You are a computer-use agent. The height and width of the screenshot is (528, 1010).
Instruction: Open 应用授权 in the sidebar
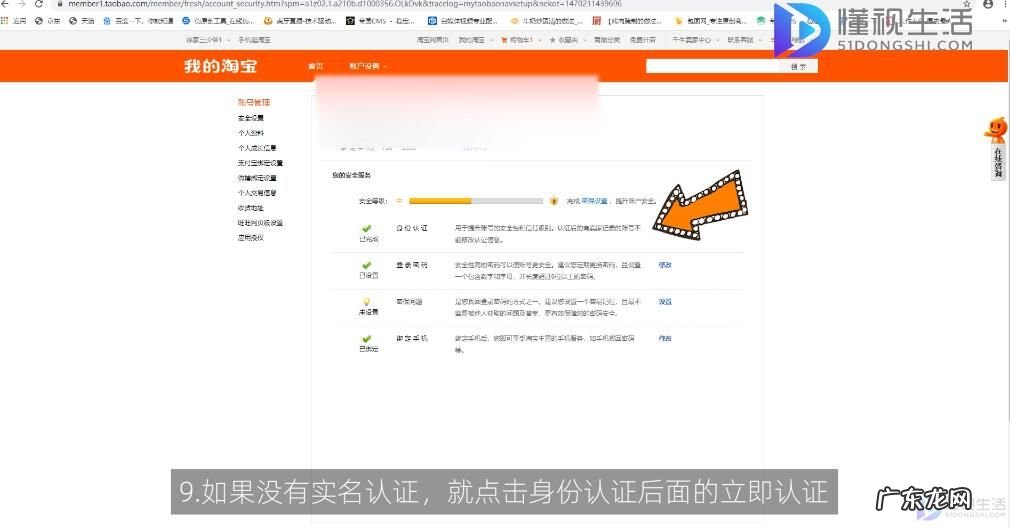251,238
